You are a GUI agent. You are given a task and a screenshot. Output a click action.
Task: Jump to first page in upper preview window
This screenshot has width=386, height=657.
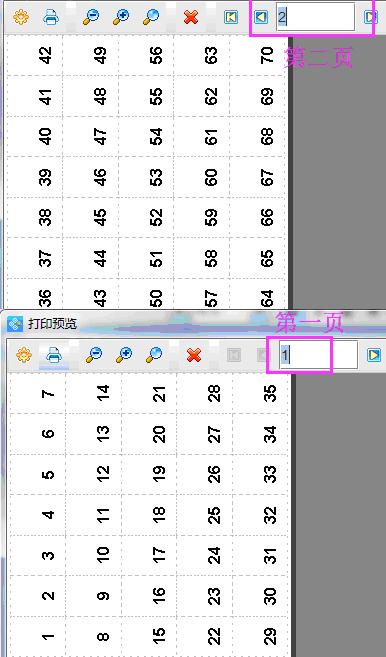pyautogui.click(x=231, y=17)
